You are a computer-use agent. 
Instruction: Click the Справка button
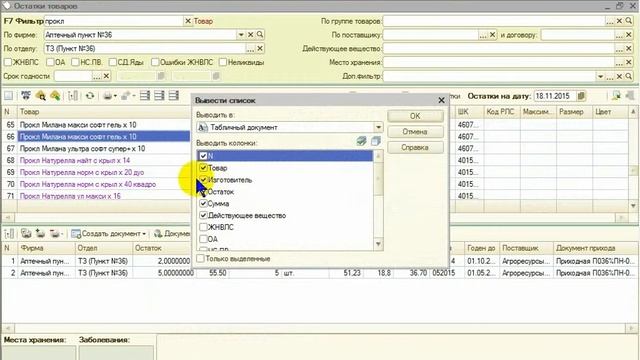click(415, 147)
